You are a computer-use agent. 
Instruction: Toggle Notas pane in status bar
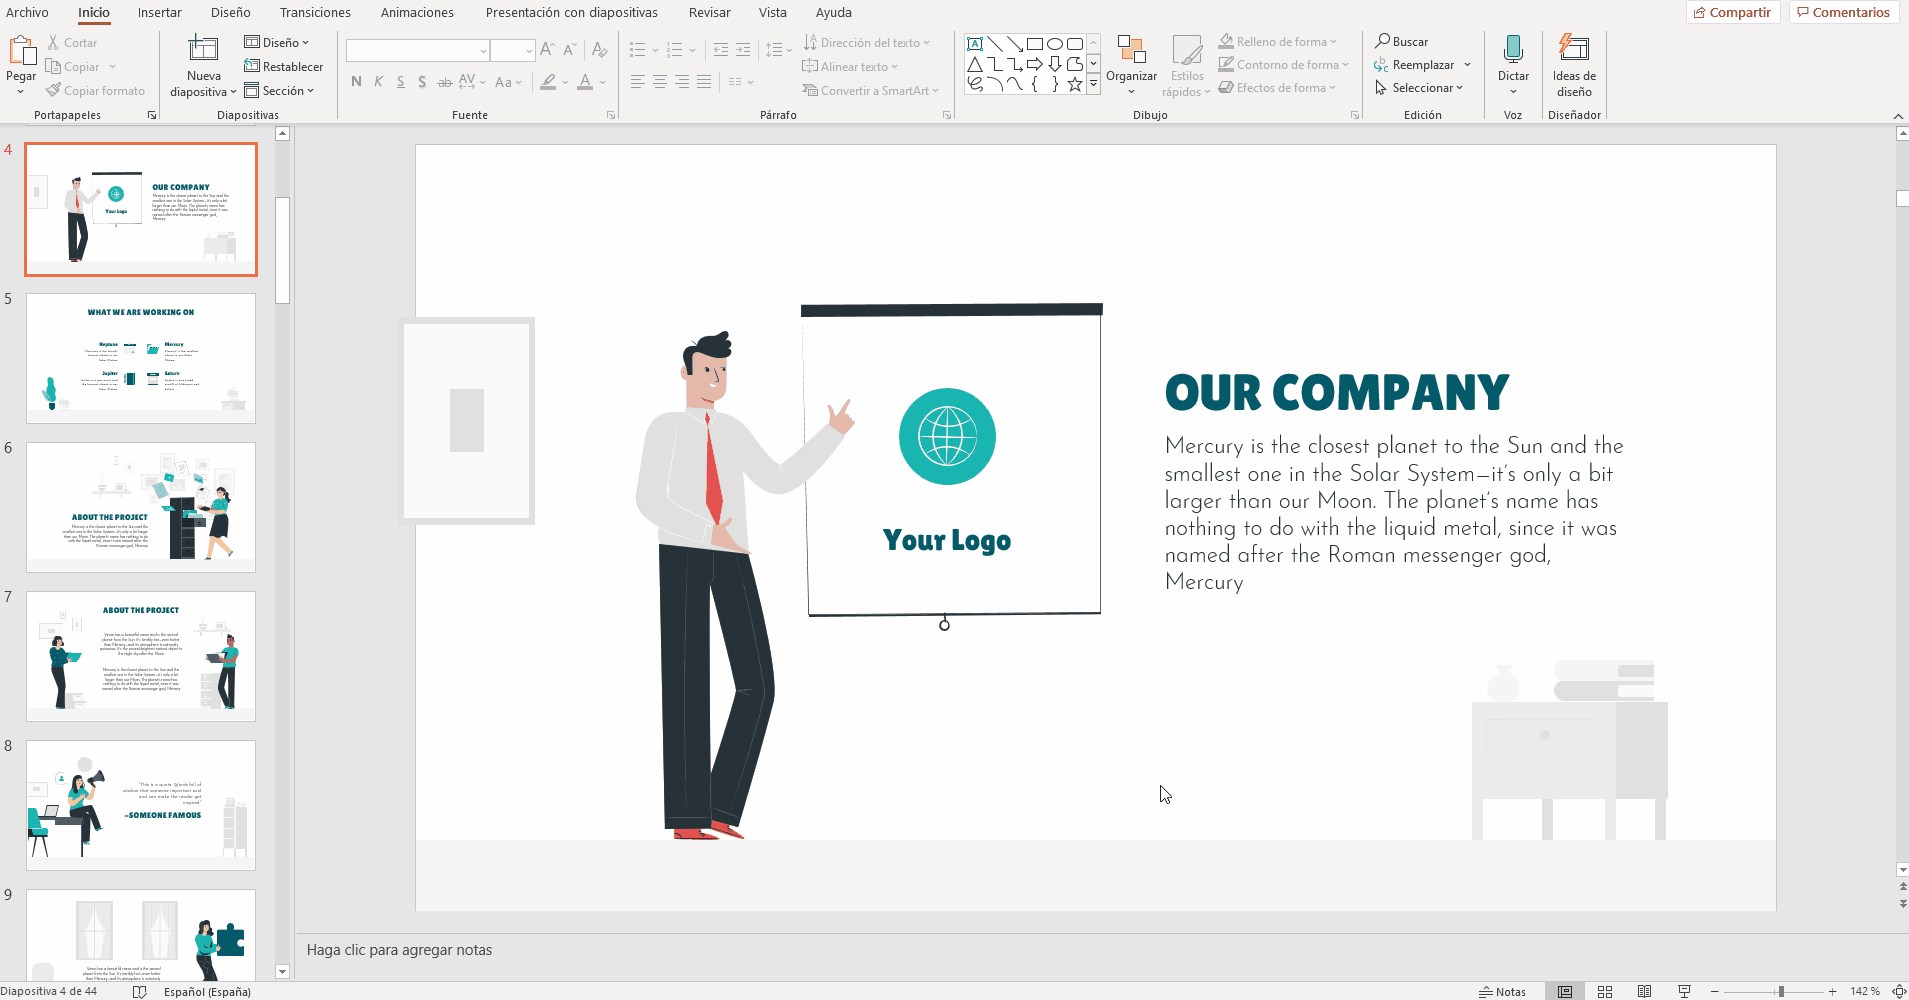coord(1502,992)
